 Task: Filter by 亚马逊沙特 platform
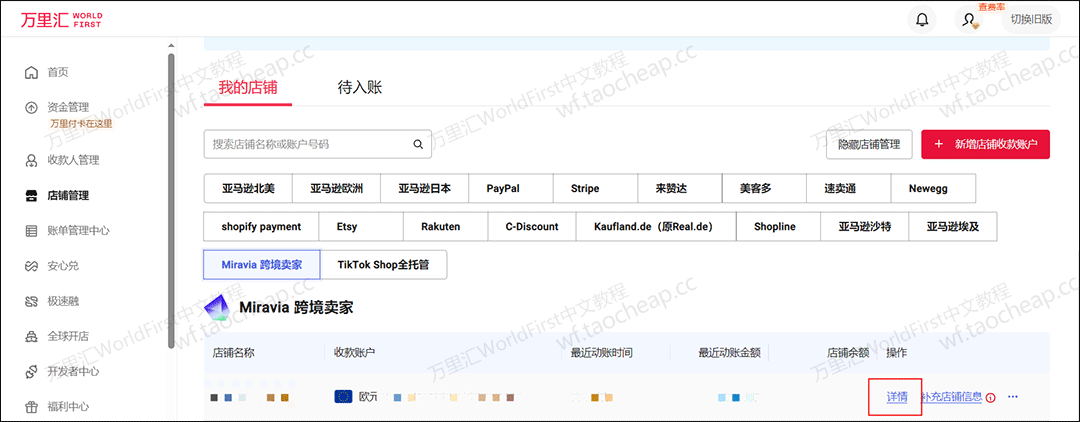(x=864, y=226)
